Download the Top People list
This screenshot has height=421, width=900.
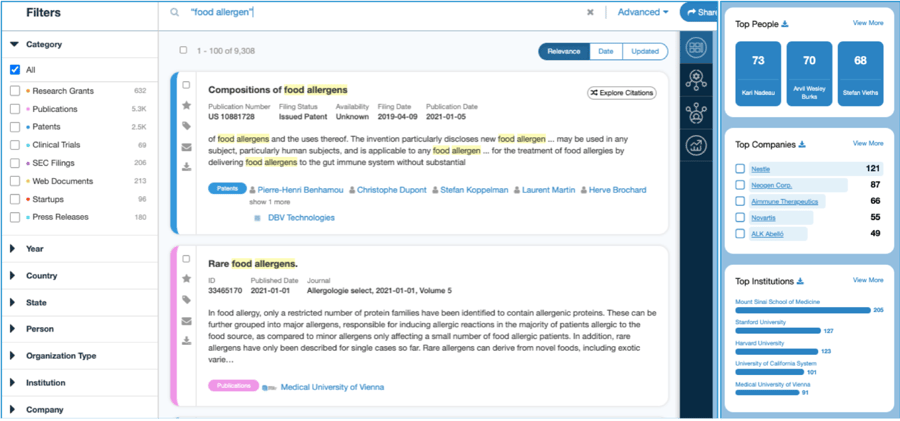(x=785, y=24)
